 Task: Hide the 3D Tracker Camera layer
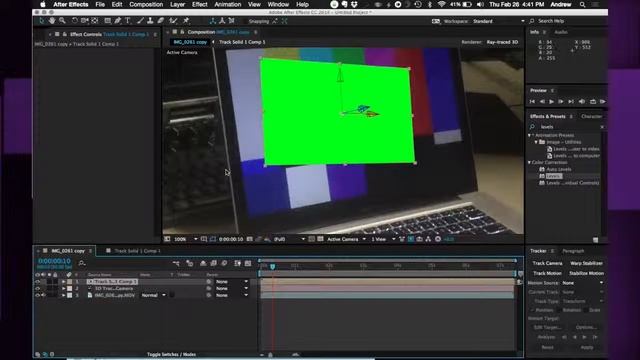click(38, 289)
